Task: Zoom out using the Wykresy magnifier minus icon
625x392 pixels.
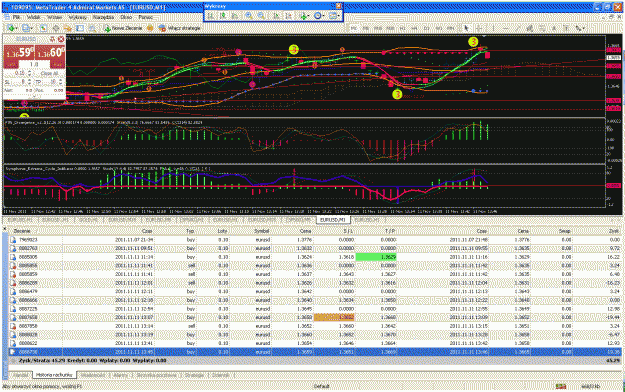Action: coord(261,16)
